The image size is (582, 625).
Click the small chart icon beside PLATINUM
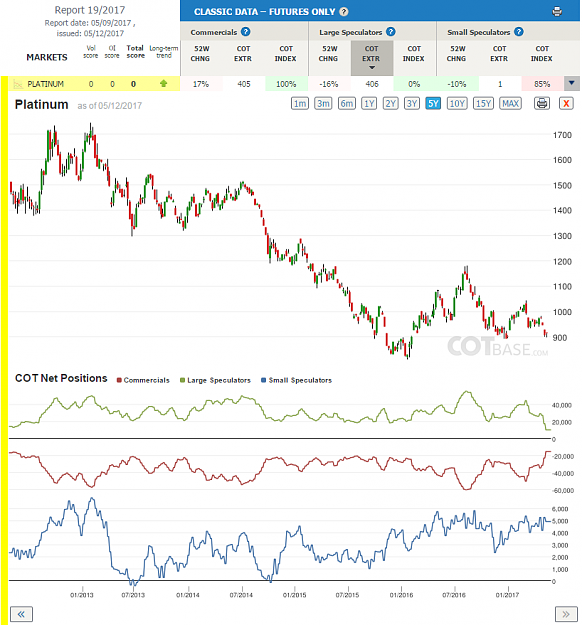click(18, 84)
